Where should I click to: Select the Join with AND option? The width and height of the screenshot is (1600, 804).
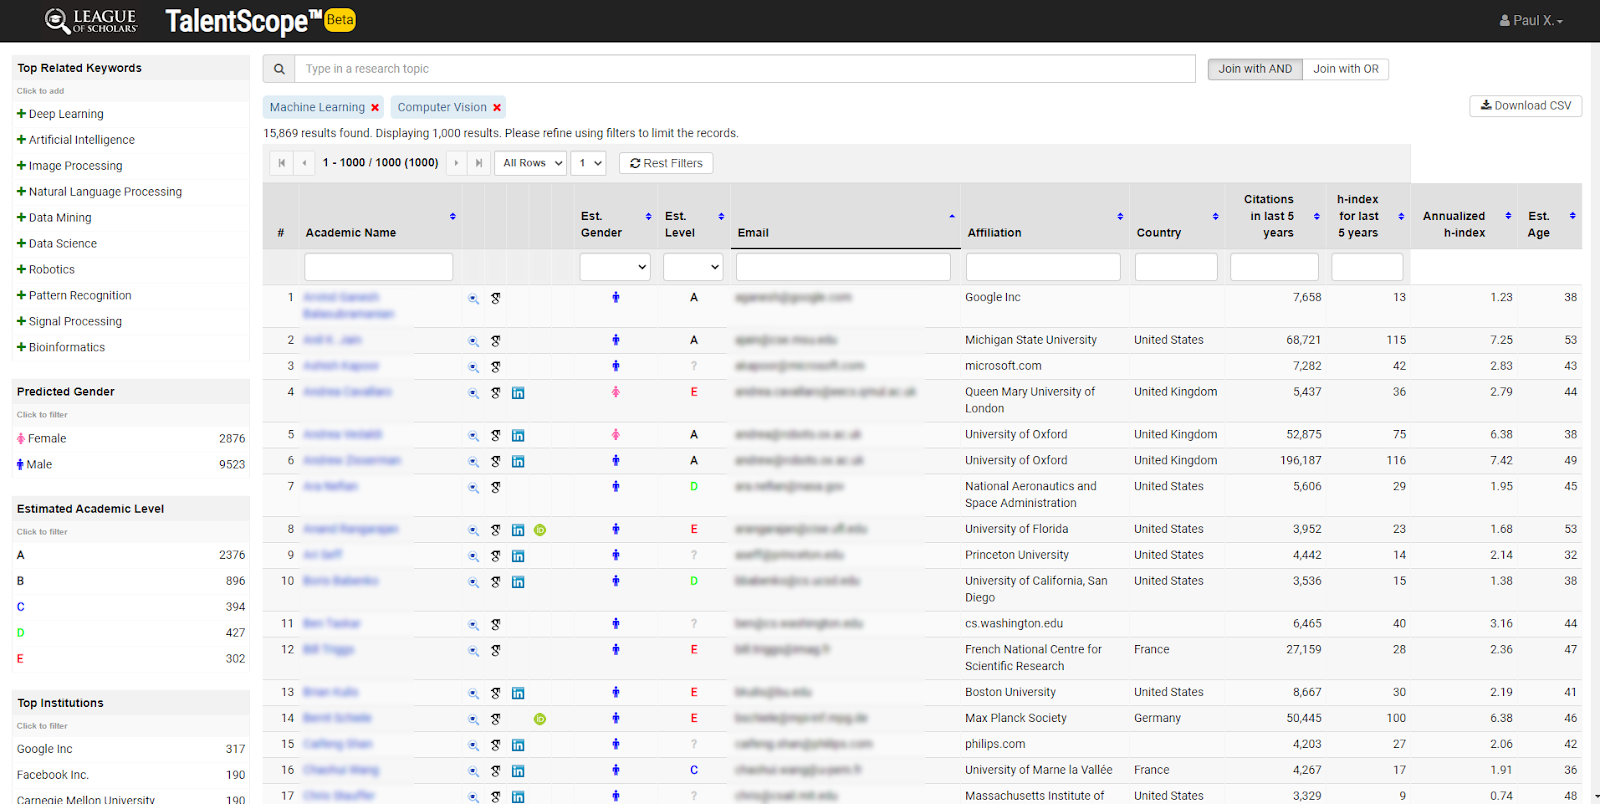click(1254, 69)
